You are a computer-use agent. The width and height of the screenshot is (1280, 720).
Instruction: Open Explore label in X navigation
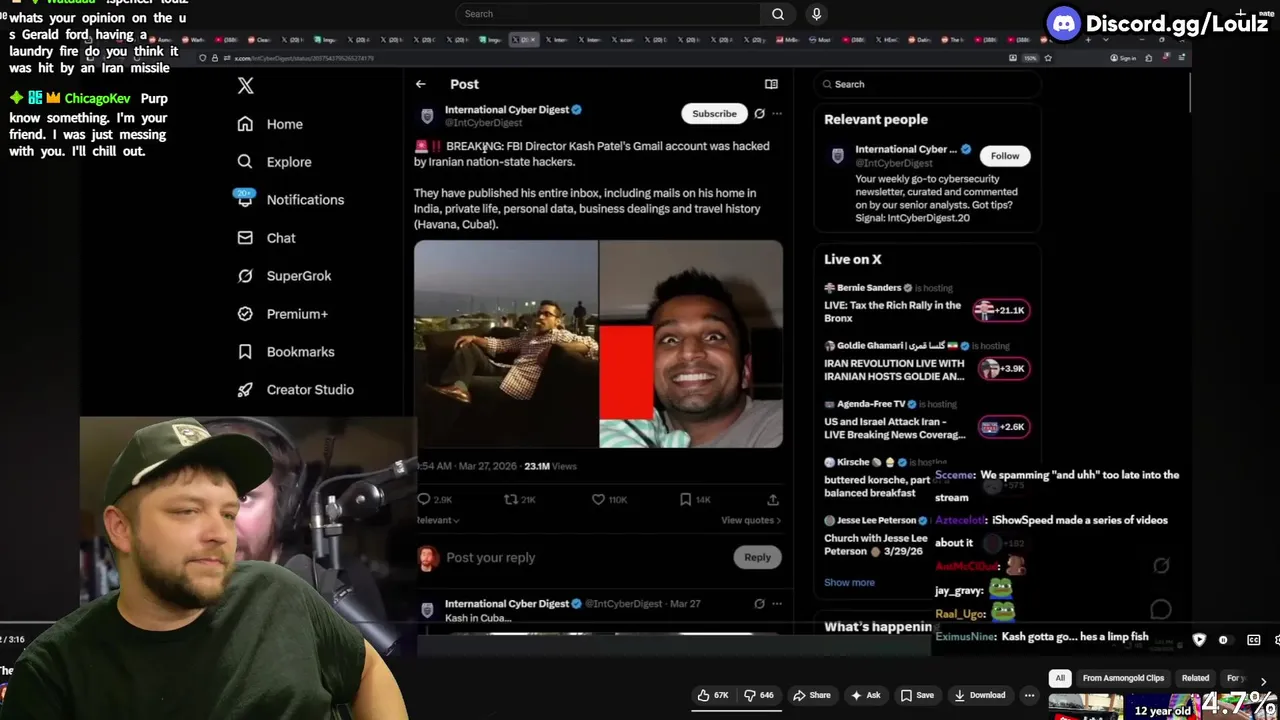(x=289, y=162)
